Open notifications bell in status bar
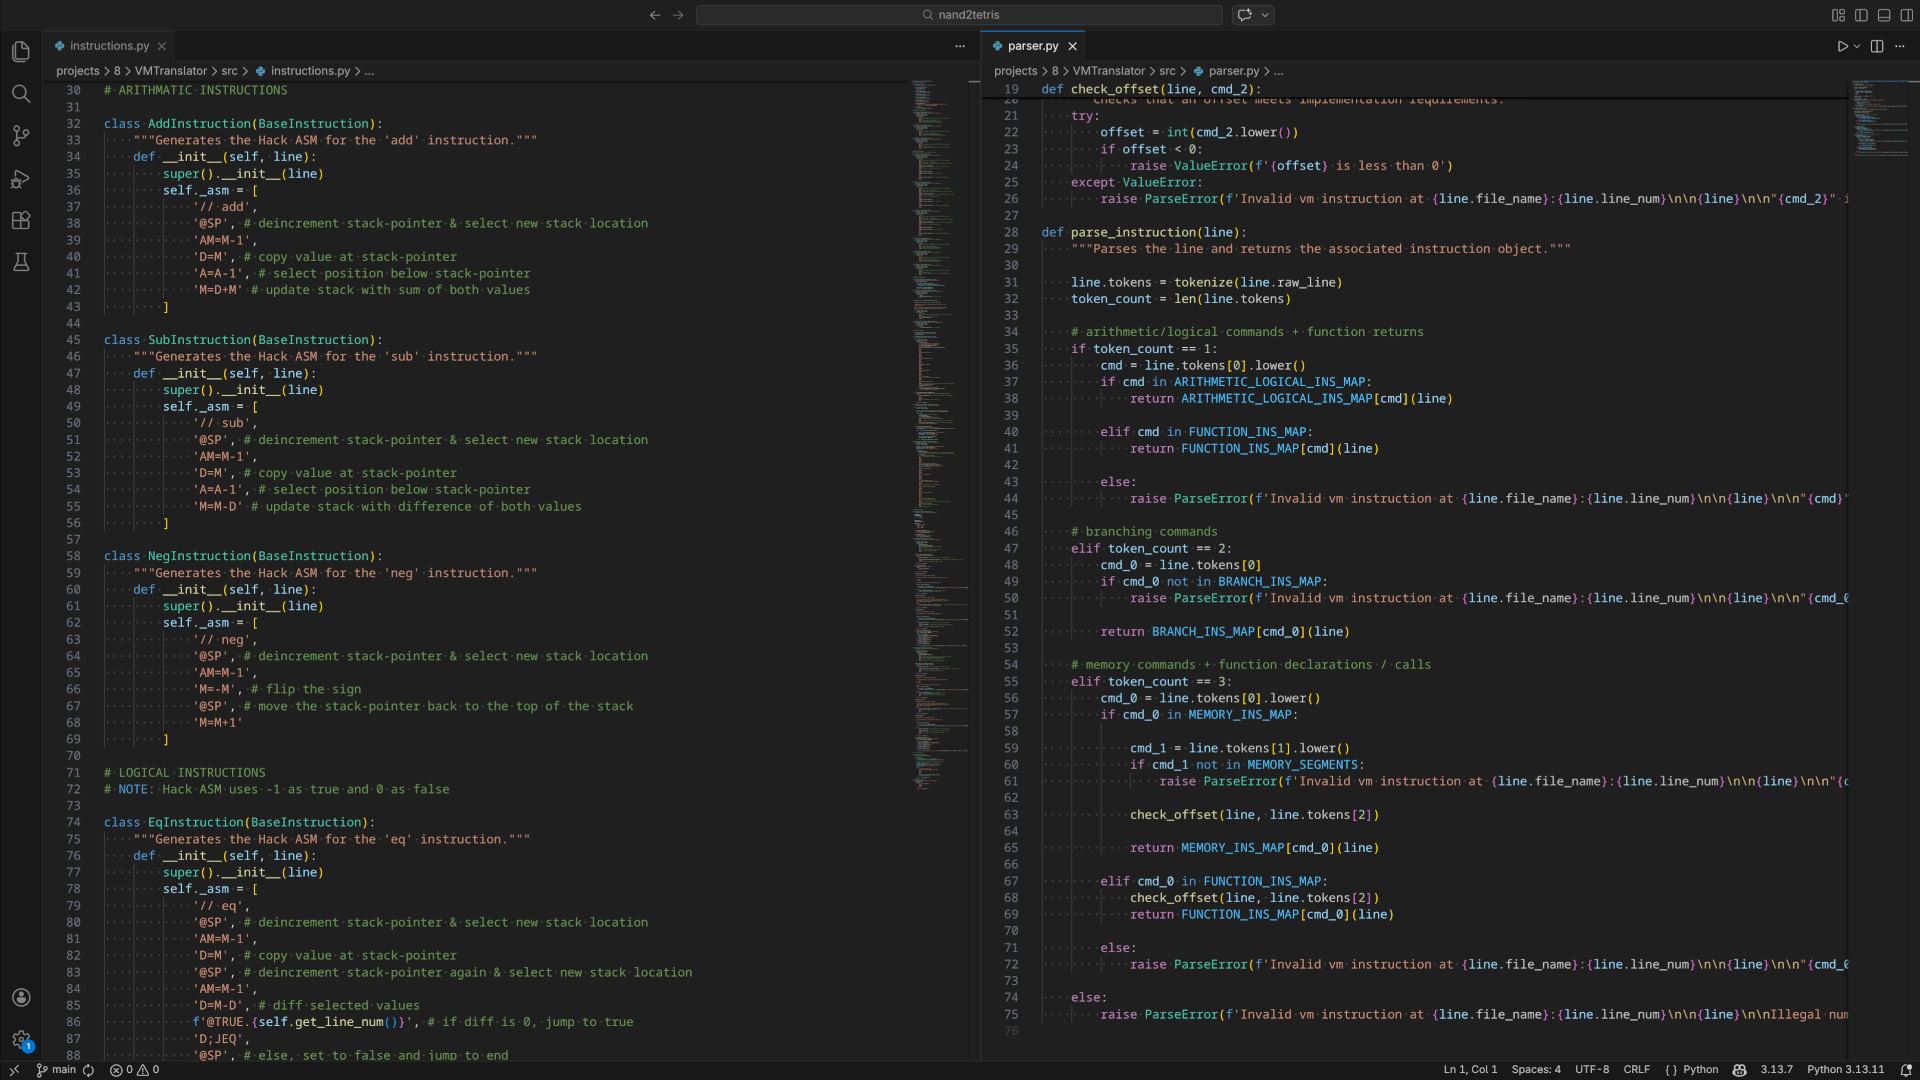This screenshot has width=1920, height=1080. tap(1906, 1070)
